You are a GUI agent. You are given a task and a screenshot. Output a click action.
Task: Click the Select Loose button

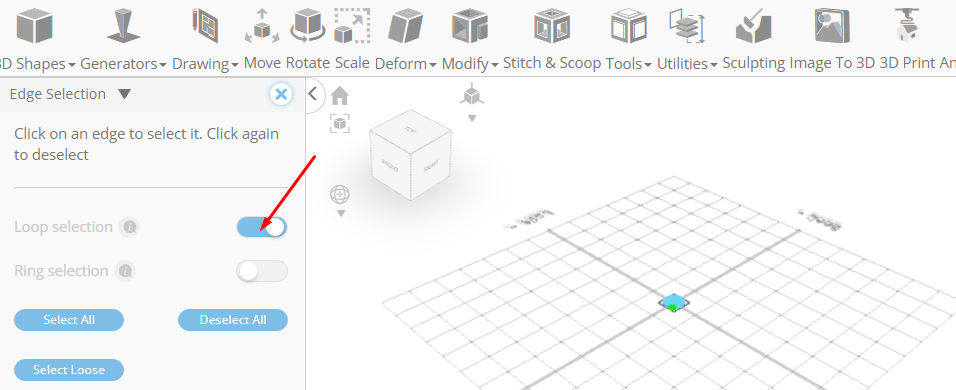point(69,370)
